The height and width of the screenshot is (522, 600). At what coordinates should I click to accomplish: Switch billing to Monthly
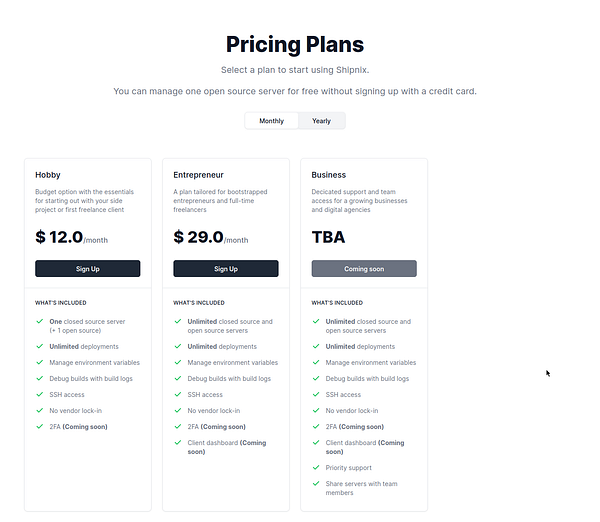271,121
